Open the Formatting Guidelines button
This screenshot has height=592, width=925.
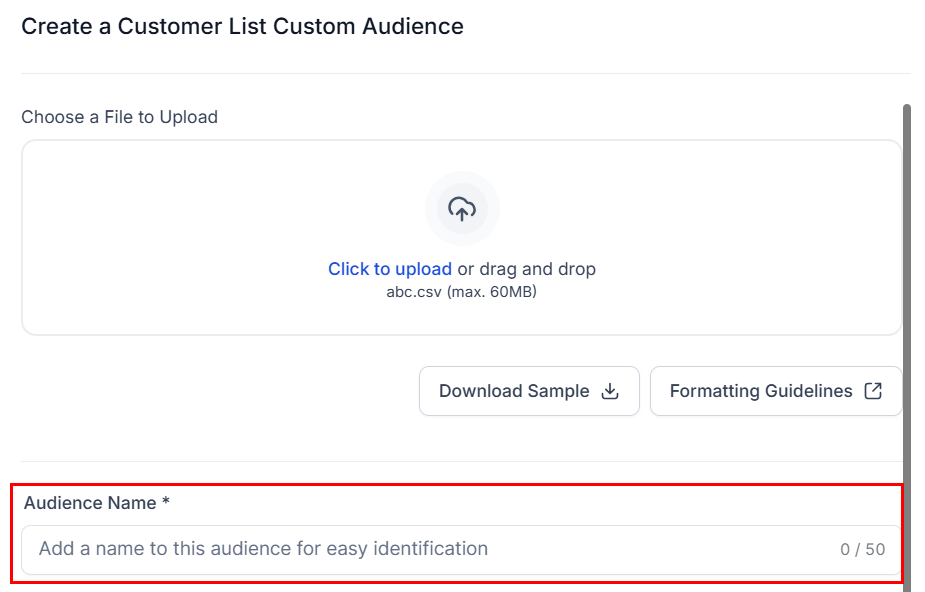[776, 391]
